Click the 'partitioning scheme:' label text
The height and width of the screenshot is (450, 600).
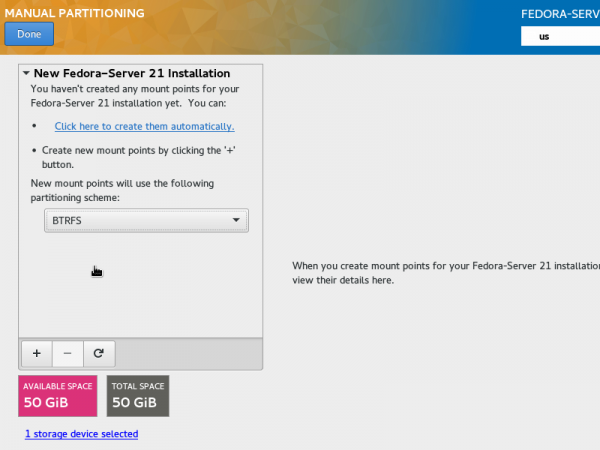point(75,198)
